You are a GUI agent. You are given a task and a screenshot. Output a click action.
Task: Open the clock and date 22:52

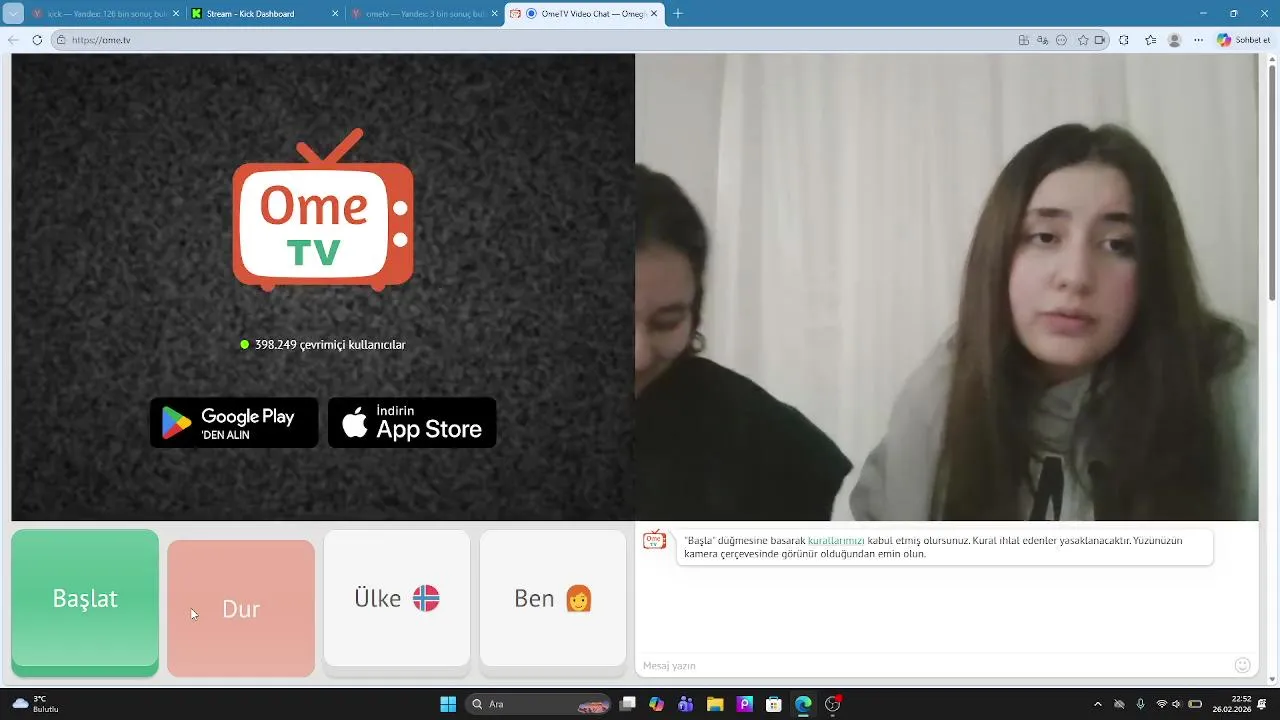tap(1232, 704)
